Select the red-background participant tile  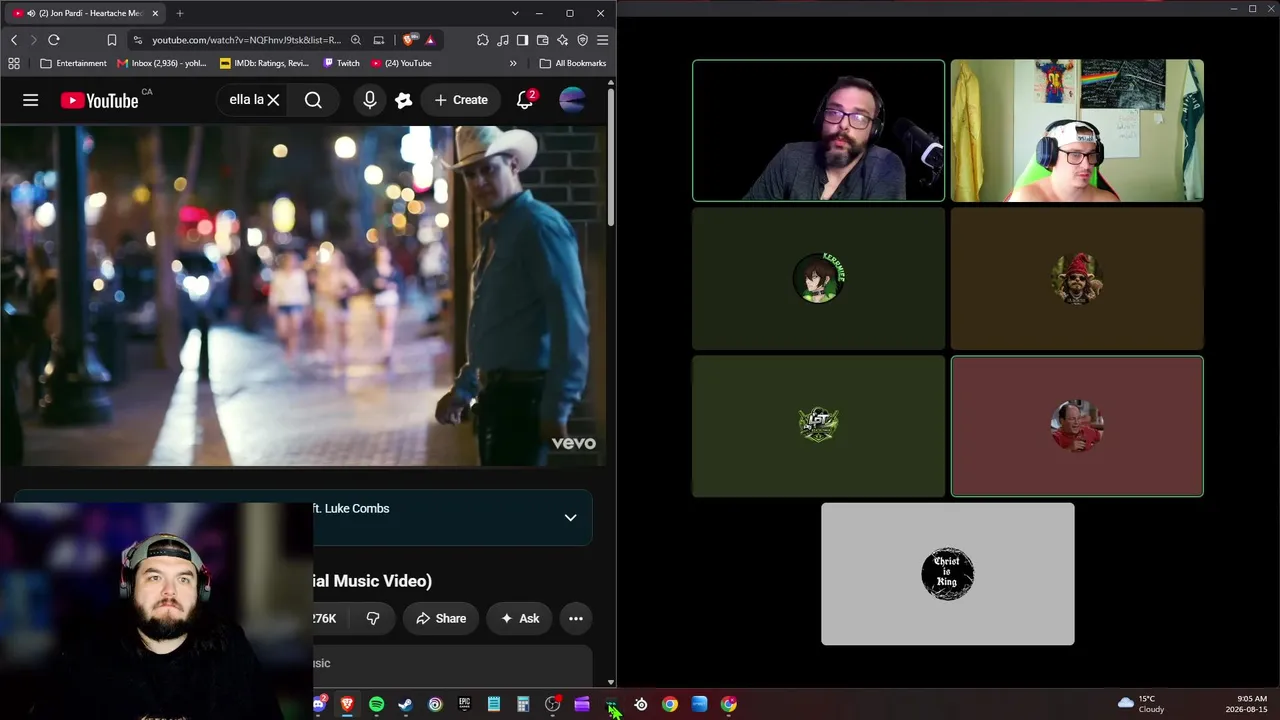(x=1077, y=426)
